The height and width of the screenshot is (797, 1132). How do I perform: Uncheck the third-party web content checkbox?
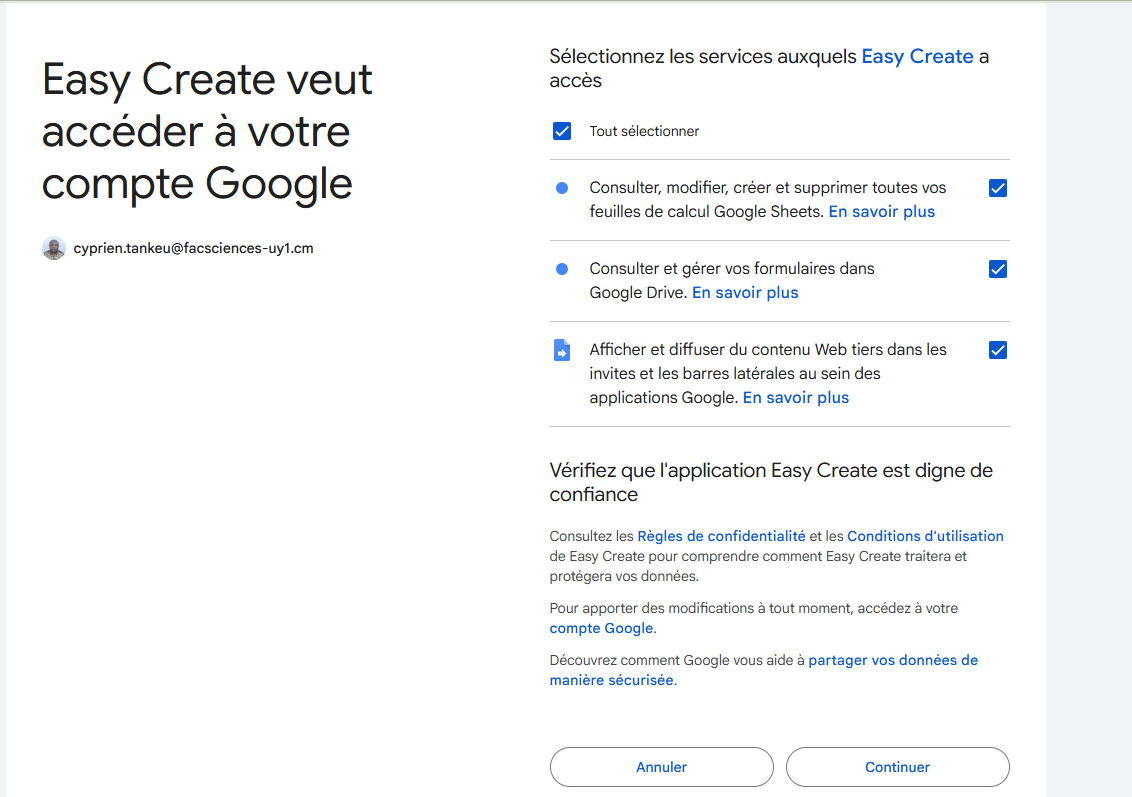(x=997, y=350)
